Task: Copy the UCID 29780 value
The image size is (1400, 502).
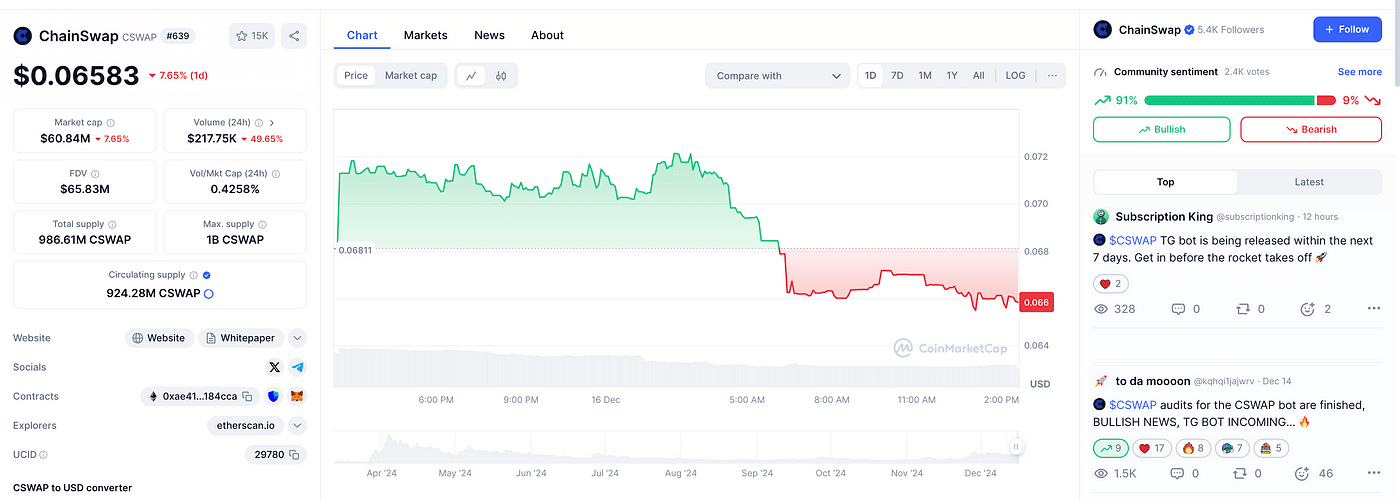Action: point(294,455)
